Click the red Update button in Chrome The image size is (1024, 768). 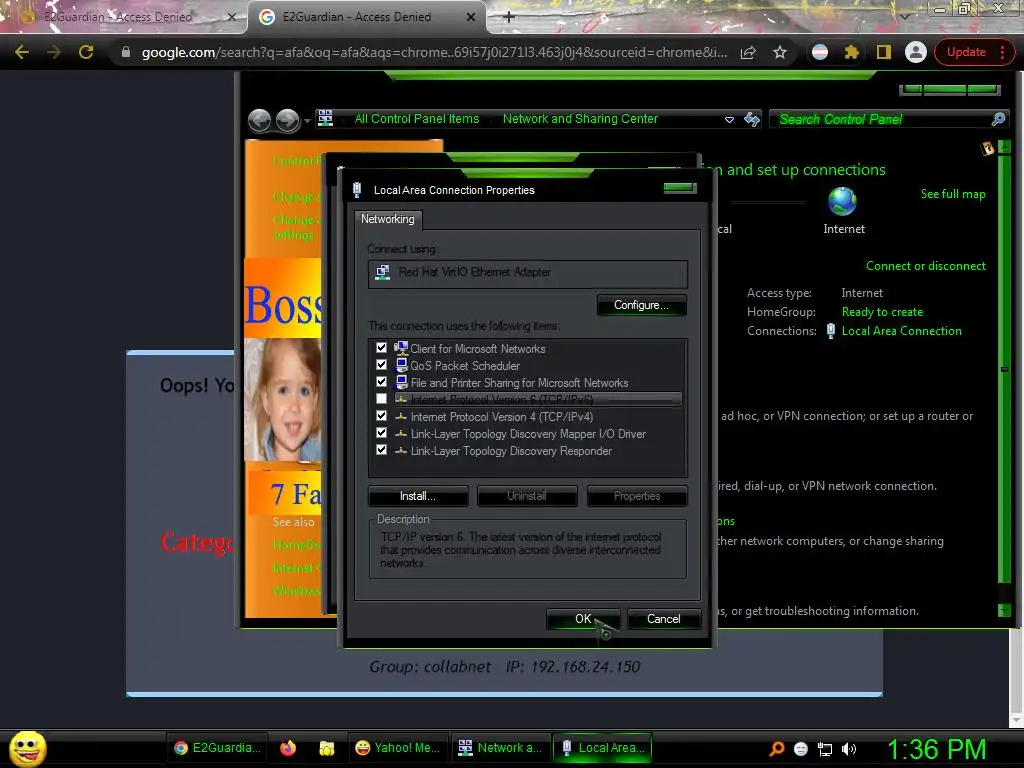point(966,52)
